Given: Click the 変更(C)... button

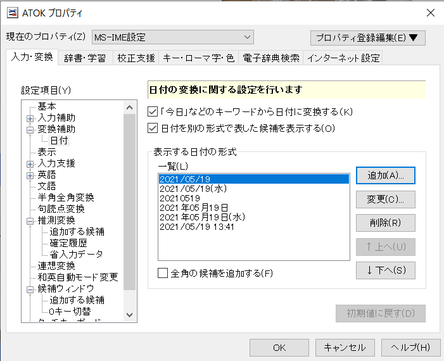Looking at the screenshot, I should [x=385, y=199].
